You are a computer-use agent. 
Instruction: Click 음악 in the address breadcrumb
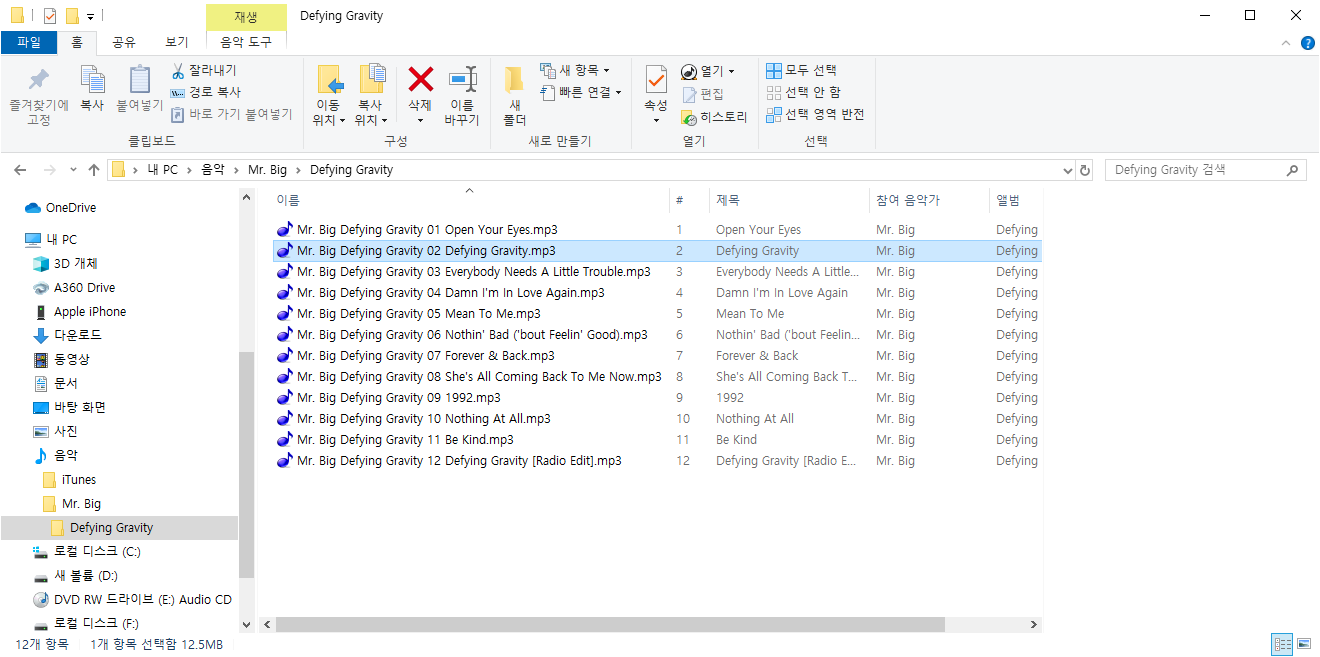214,170
